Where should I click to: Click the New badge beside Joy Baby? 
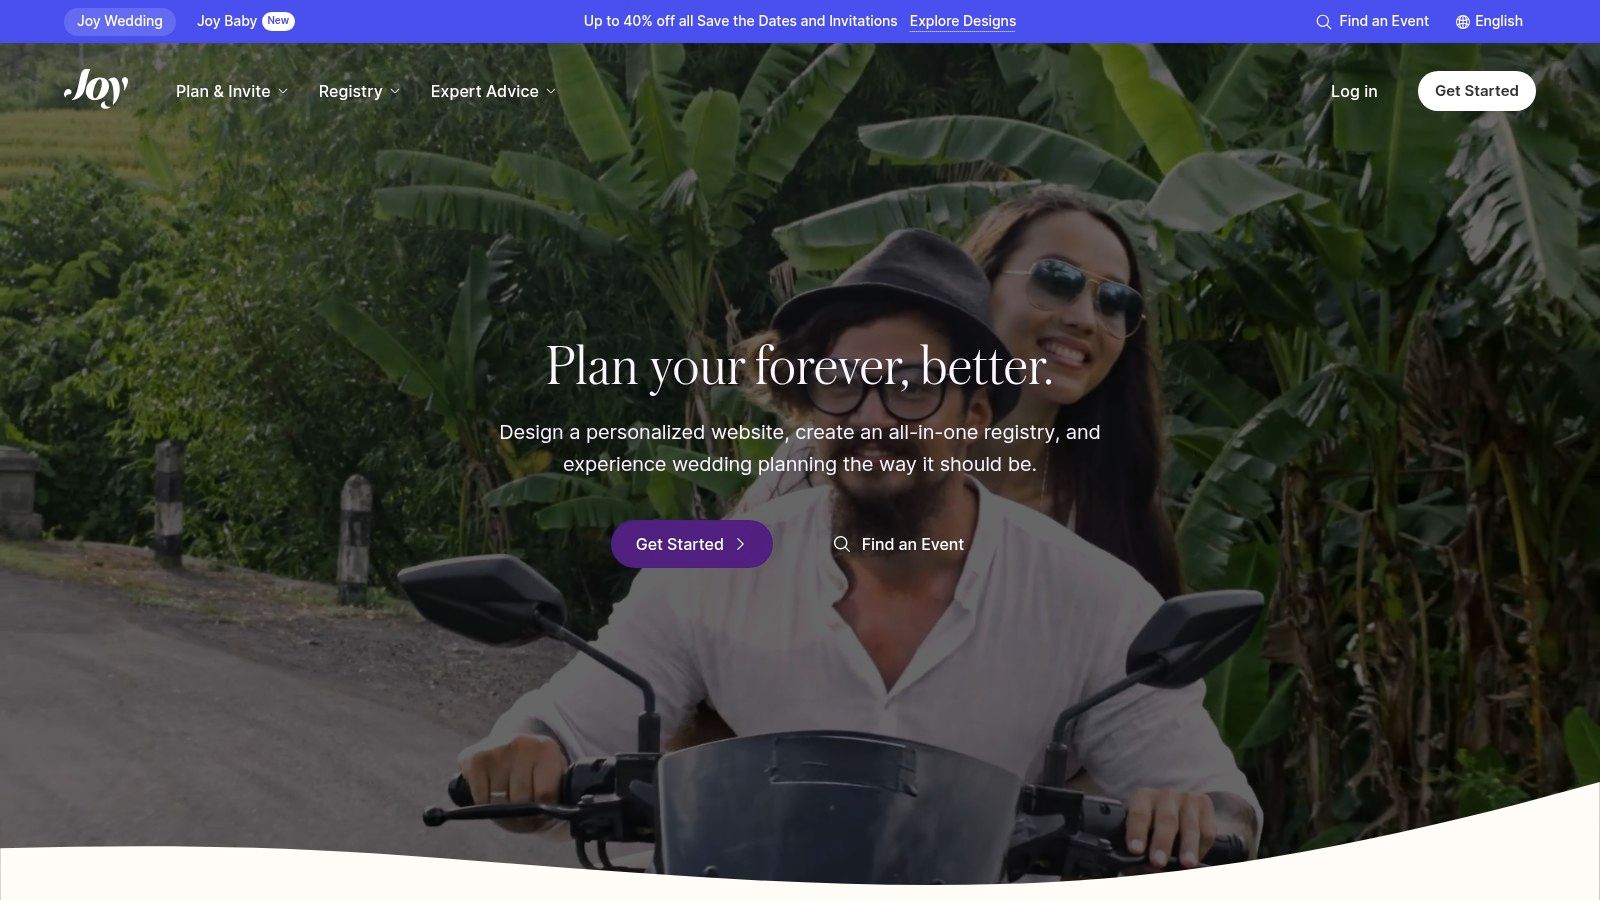(278, 21)
